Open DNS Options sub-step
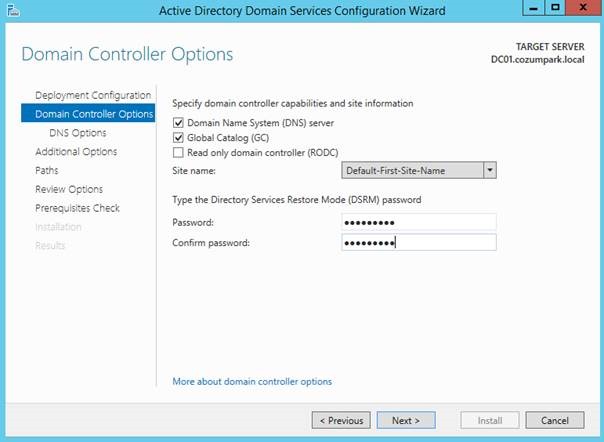This screenshot has width=604, height=442. [77, 133]
